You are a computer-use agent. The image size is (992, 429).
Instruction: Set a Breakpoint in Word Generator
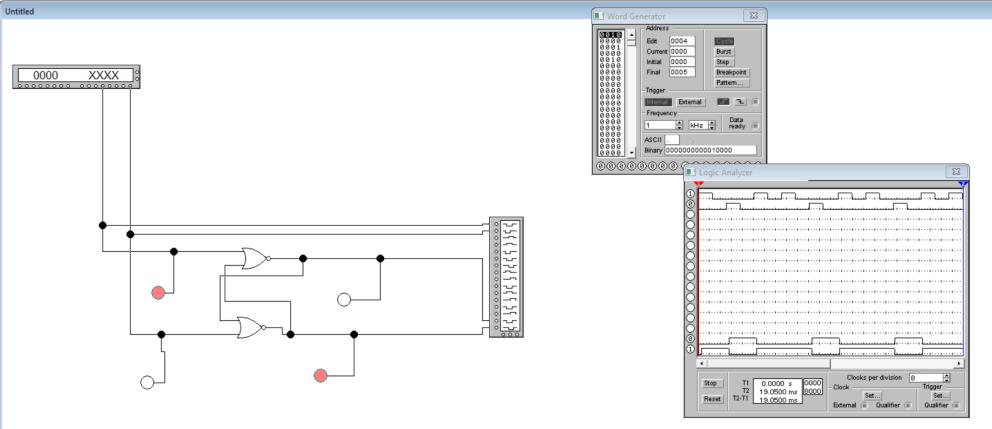point(731,73)
